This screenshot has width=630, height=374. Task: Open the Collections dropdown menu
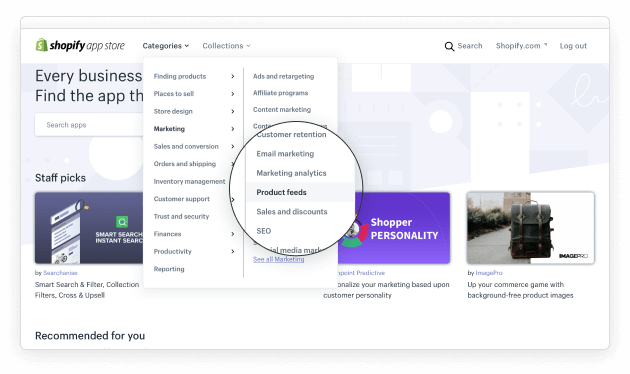click(x=226, y=46)
